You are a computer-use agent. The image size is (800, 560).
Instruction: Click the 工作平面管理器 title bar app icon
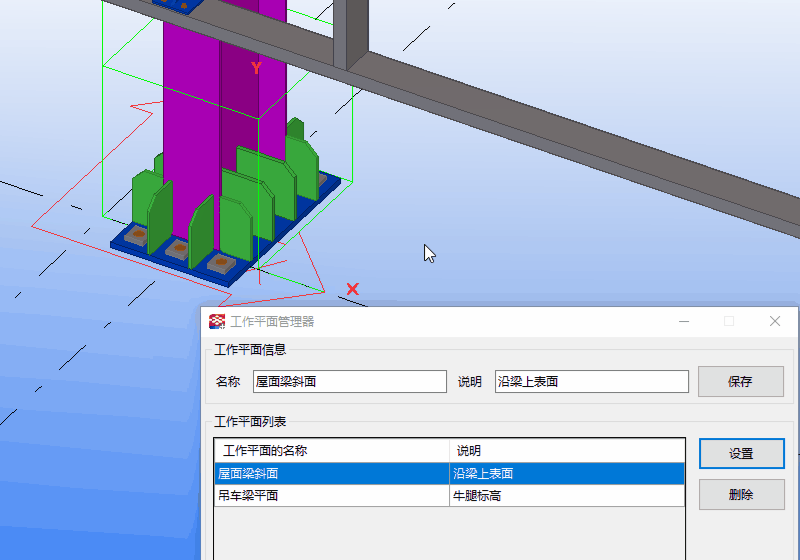click(217, 321)
